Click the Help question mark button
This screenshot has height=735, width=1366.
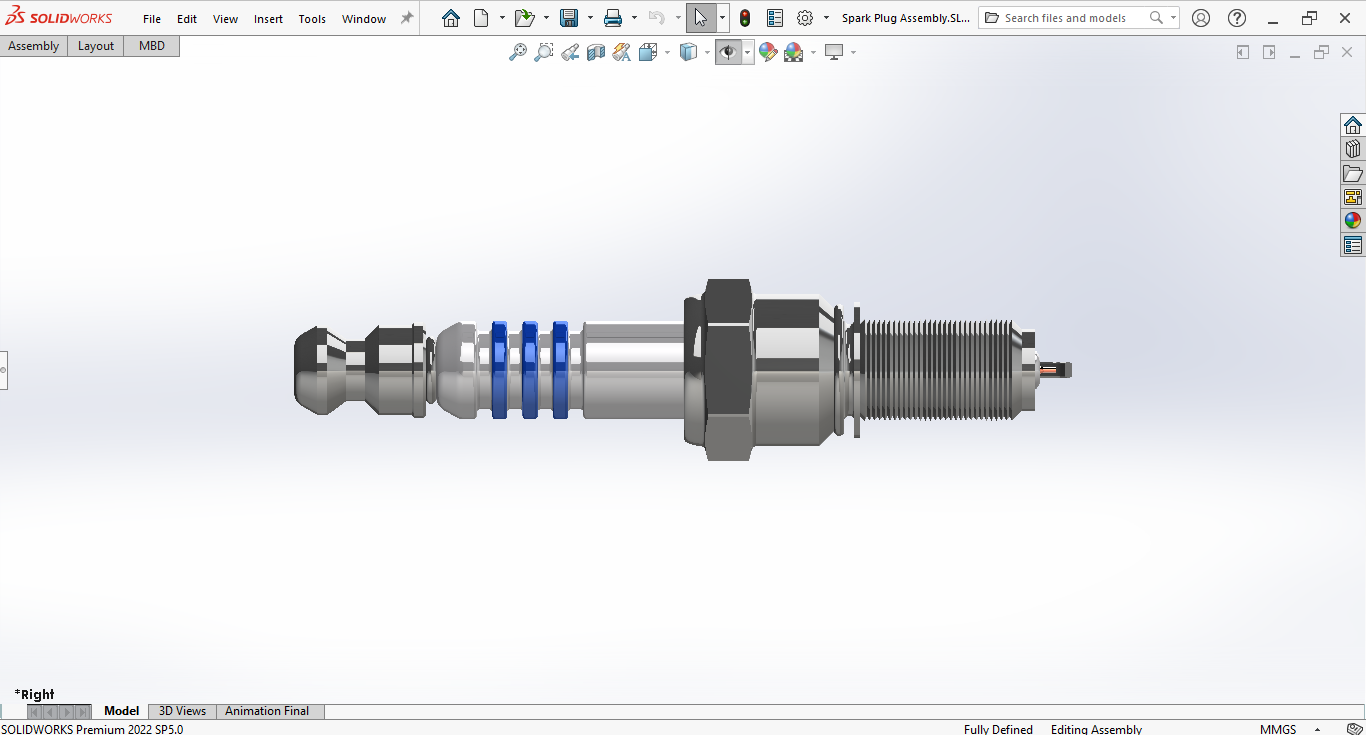tap(1237, 18)
